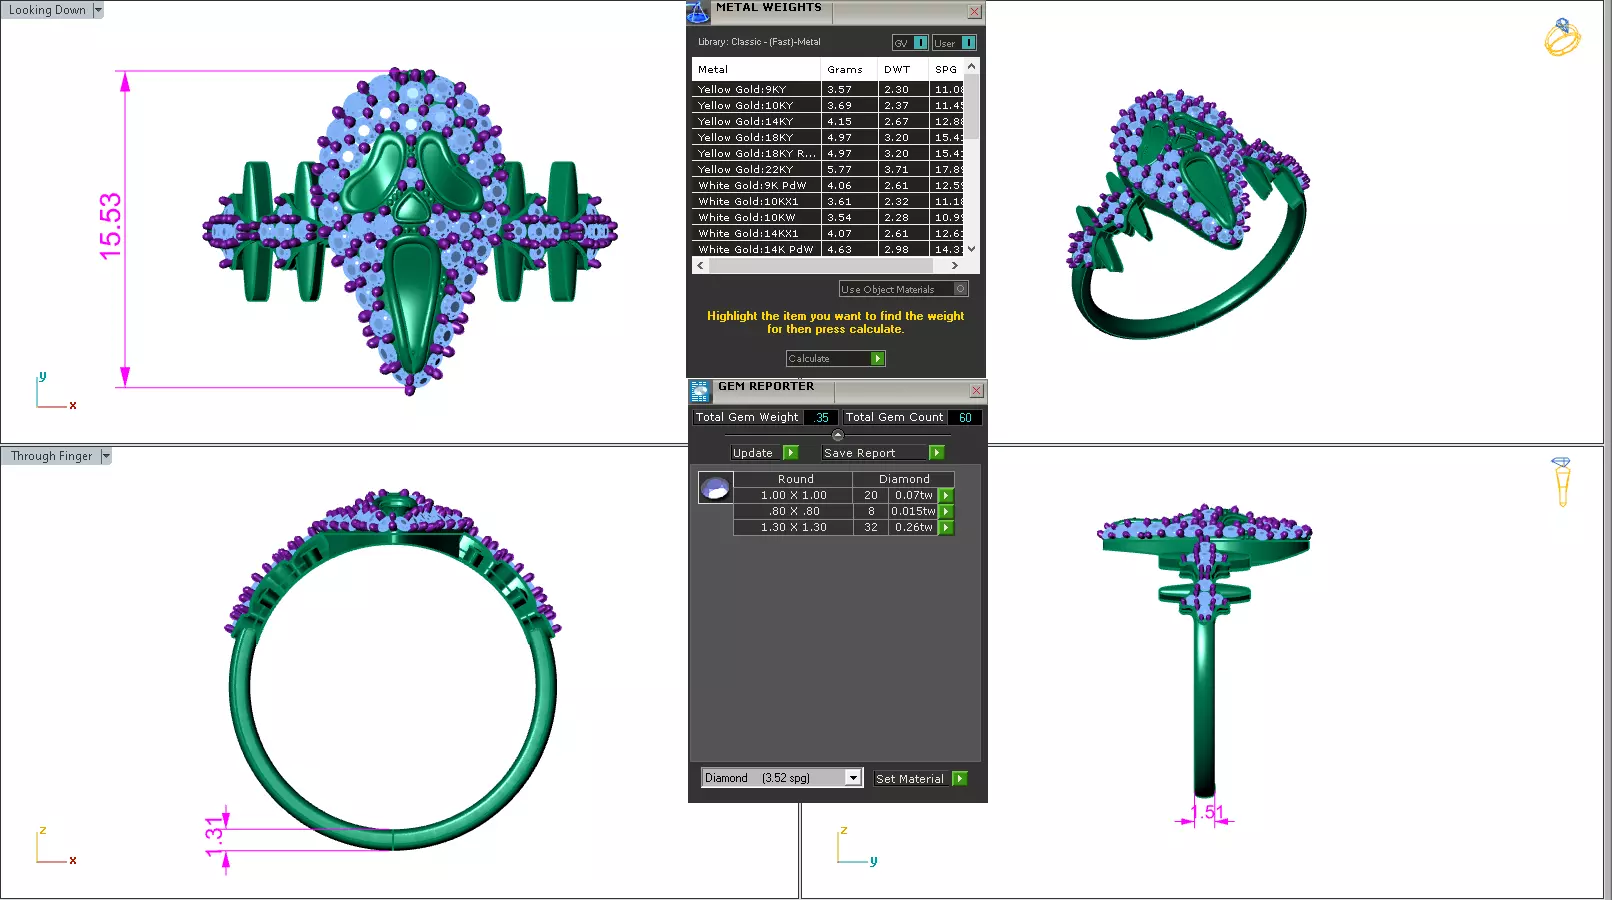Image resolution: width=1612 pixels, height=900 pixels.
Task: Click green arrow beside Calculate
Action: pos(878,359)
